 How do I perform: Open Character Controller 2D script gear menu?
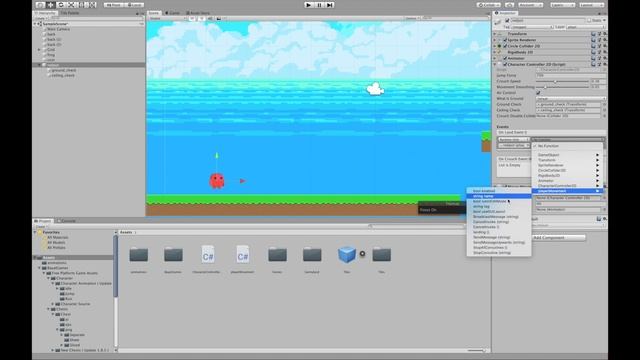pos(604,64)
